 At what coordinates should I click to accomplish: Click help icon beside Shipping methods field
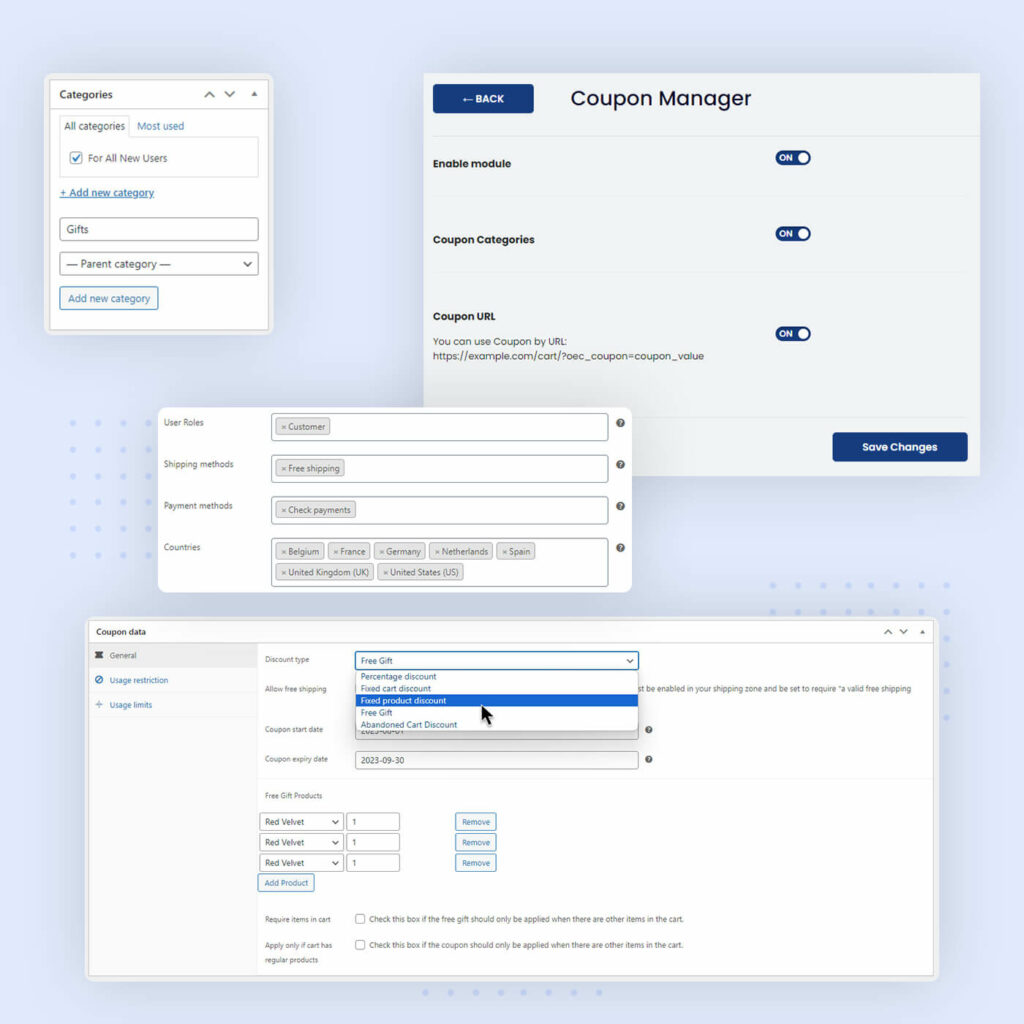tap(620, 465)
